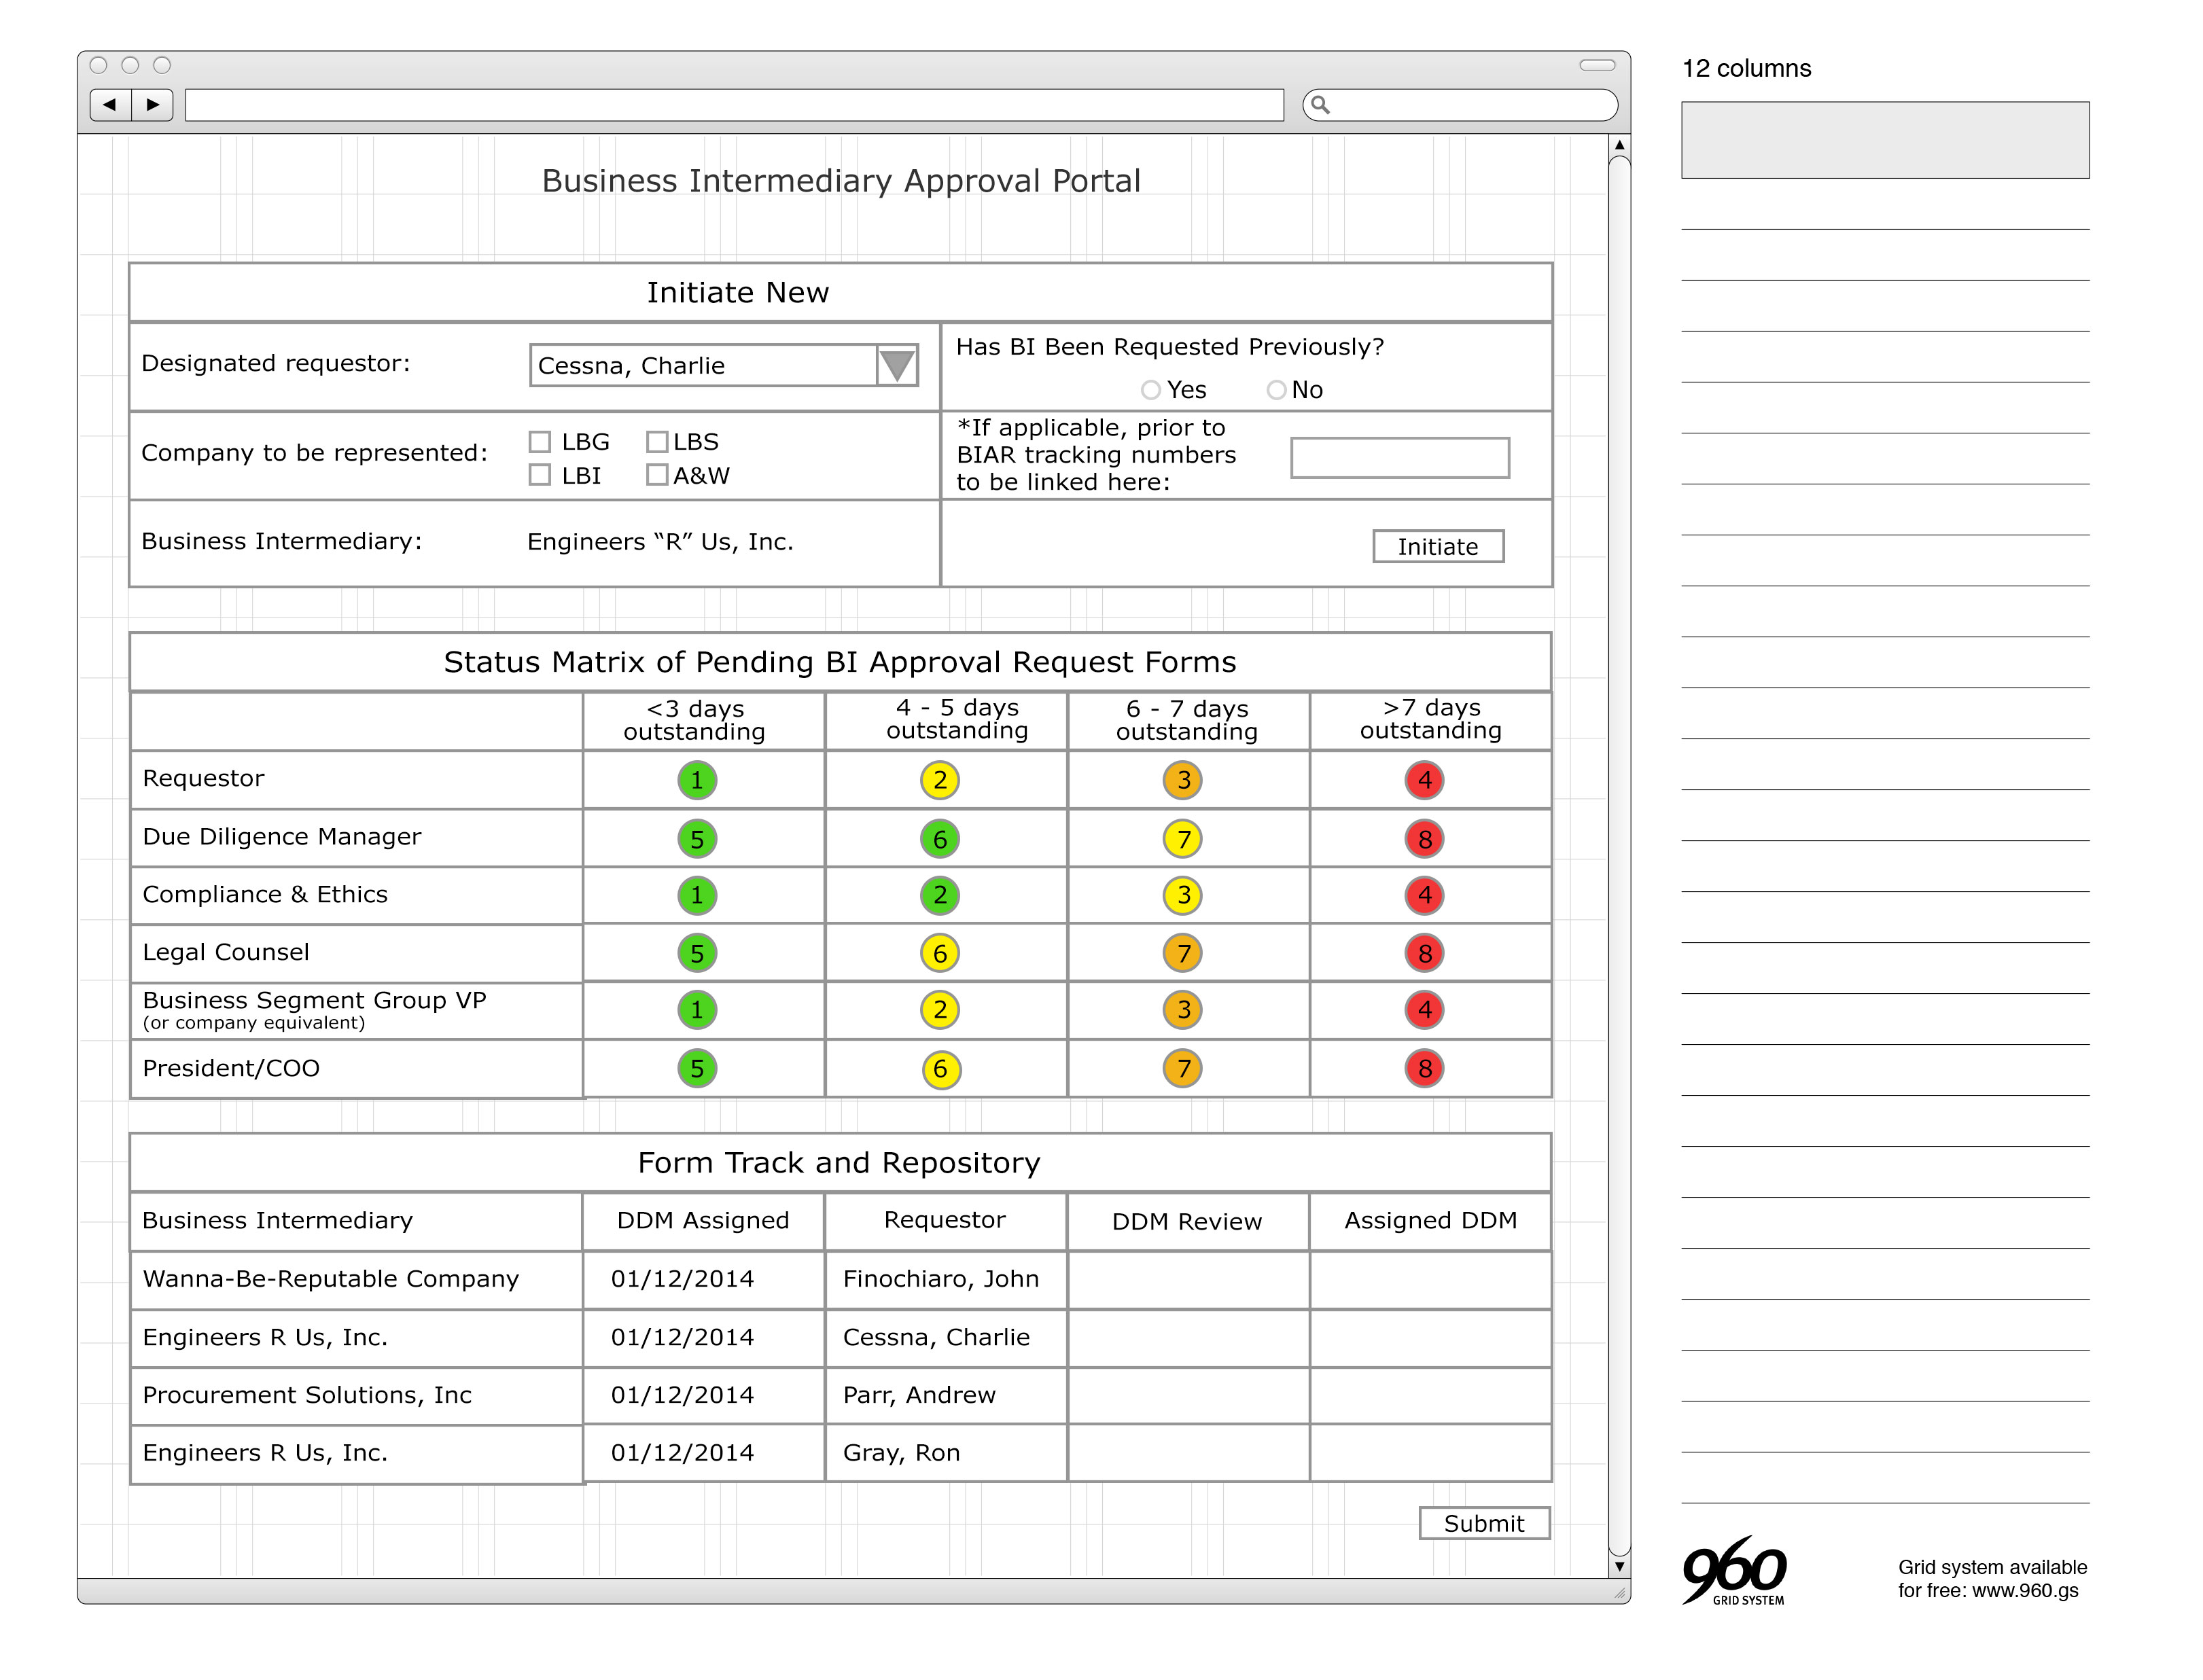Check the LBS company checkbox
The height and width of the screenshot is (1680, 2203).
click(x=657, y=442)
